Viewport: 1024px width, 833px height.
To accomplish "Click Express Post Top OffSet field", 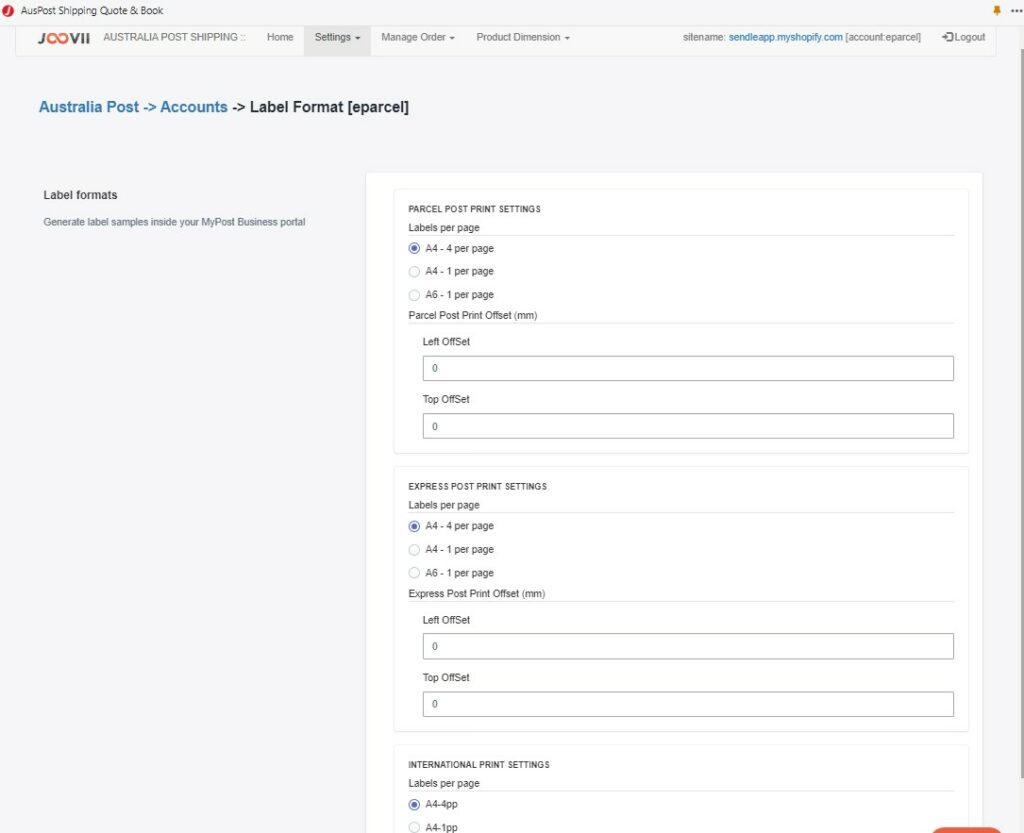I will click(688, 704).
